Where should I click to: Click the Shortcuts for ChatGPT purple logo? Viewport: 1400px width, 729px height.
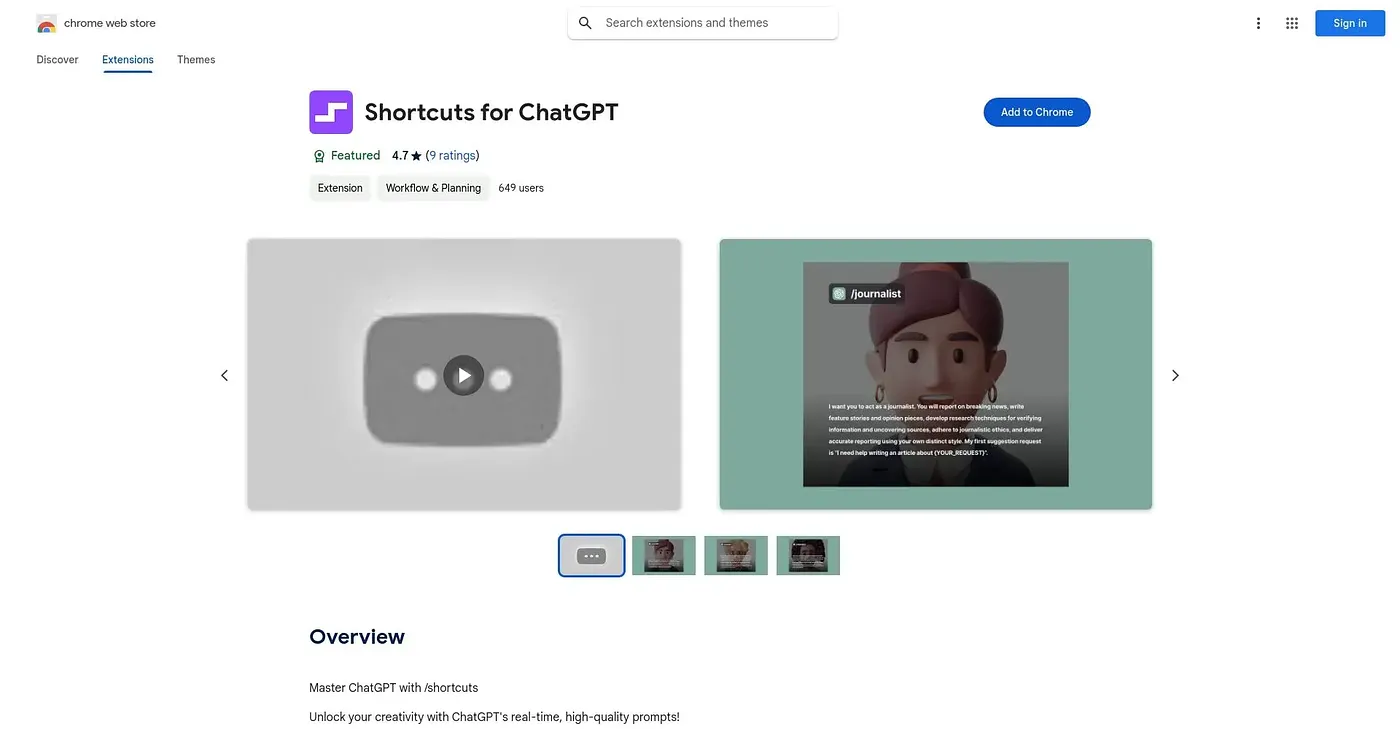tap(331, 112)
